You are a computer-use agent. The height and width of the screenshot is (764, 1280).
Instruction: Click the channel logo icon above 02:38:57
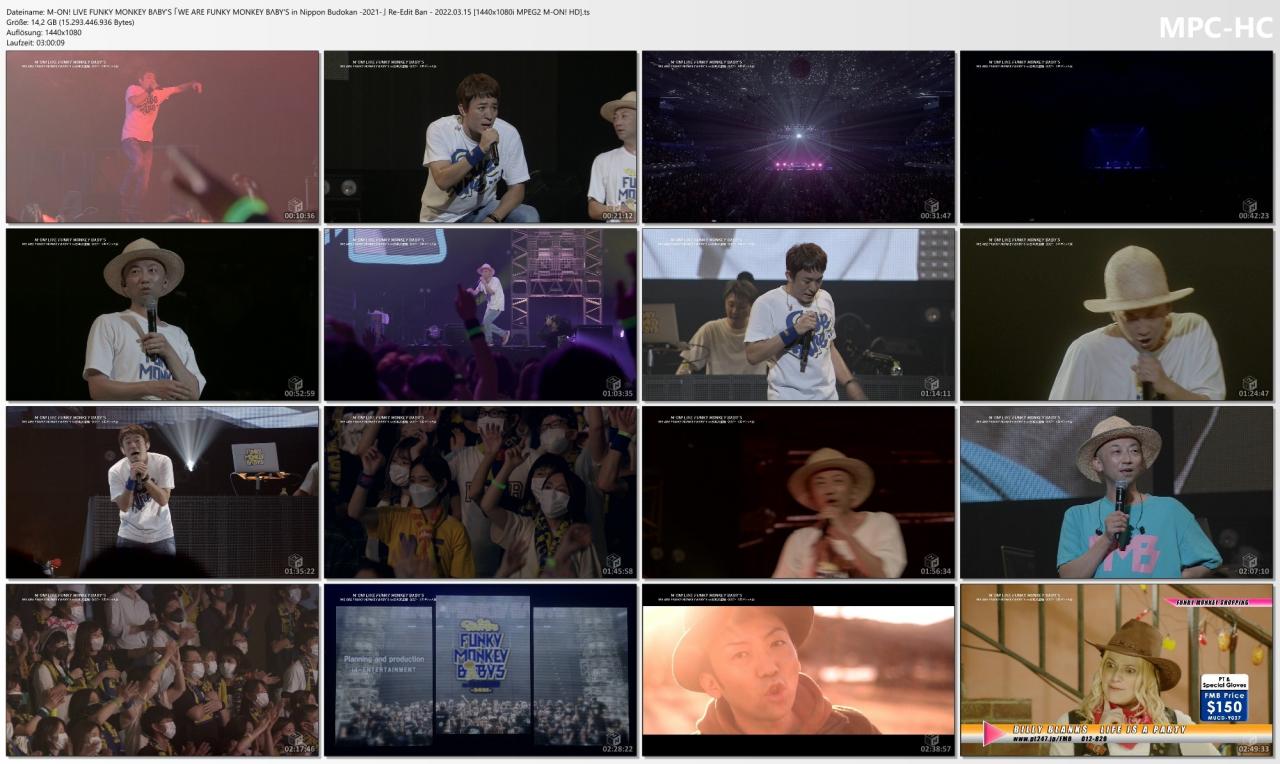931,738
